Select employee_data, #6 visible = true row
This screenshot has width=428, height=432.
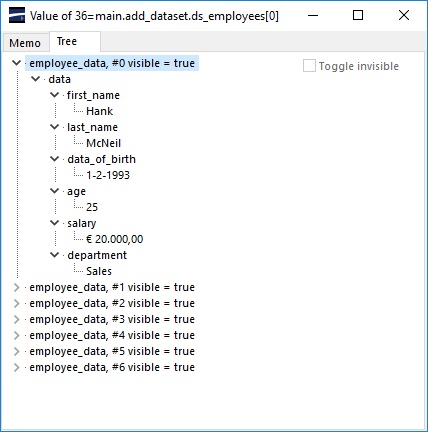112,367
